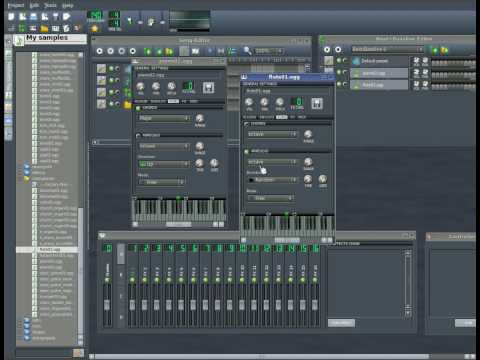Toggle the Chords enable LED in left instrument window

pos(138,108)
